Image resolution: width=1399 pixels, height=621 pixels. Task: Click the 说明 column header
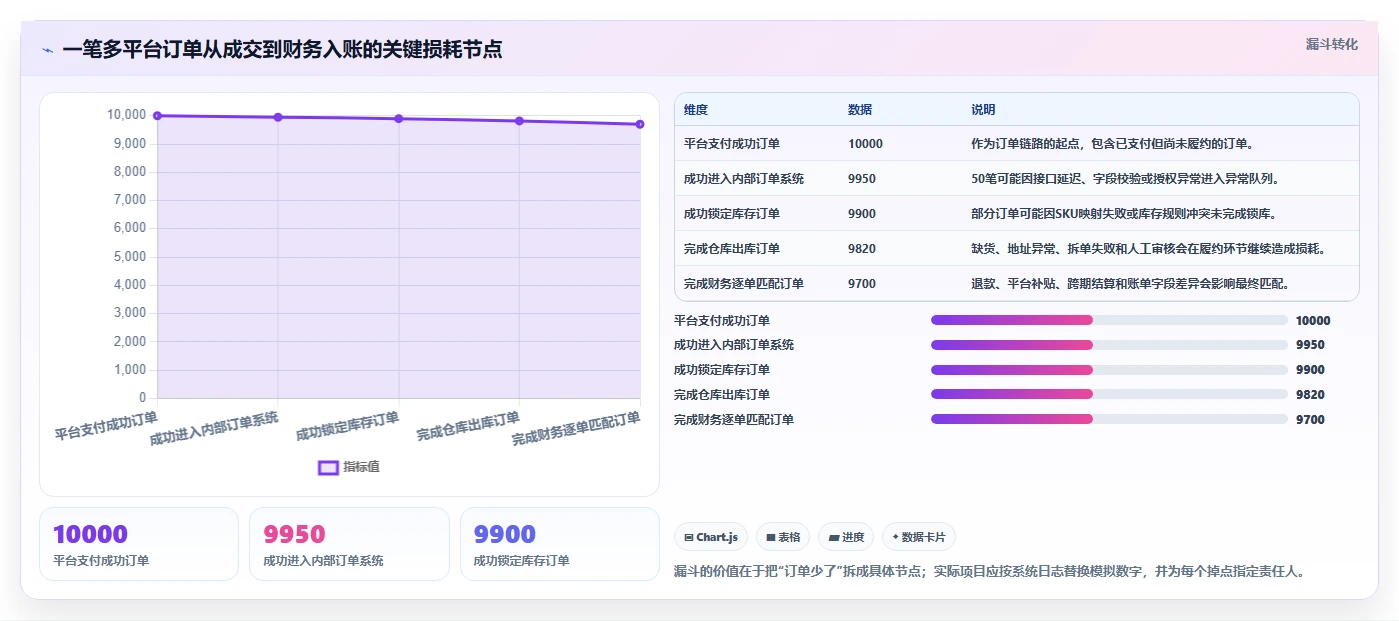[983, 109]
